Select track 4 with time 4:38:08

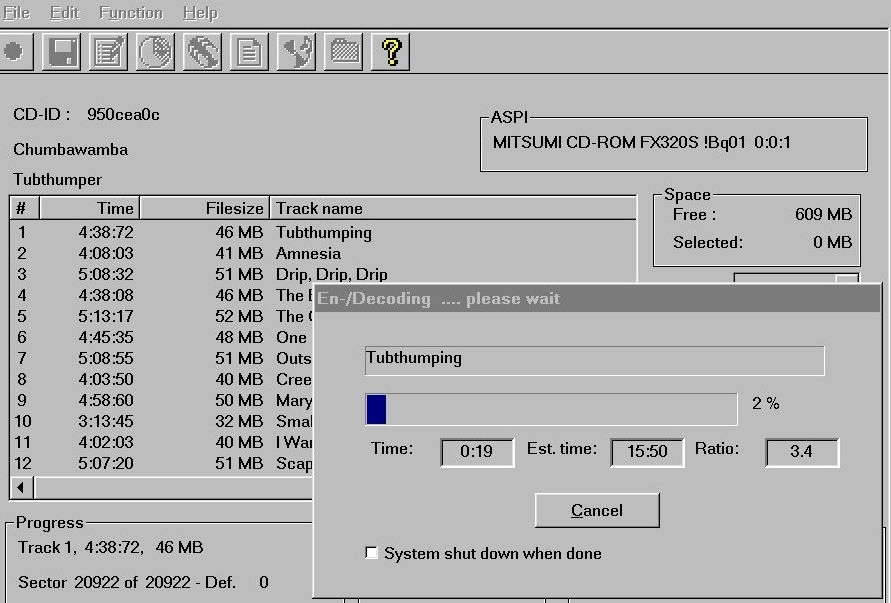click(x=162, y=296)
